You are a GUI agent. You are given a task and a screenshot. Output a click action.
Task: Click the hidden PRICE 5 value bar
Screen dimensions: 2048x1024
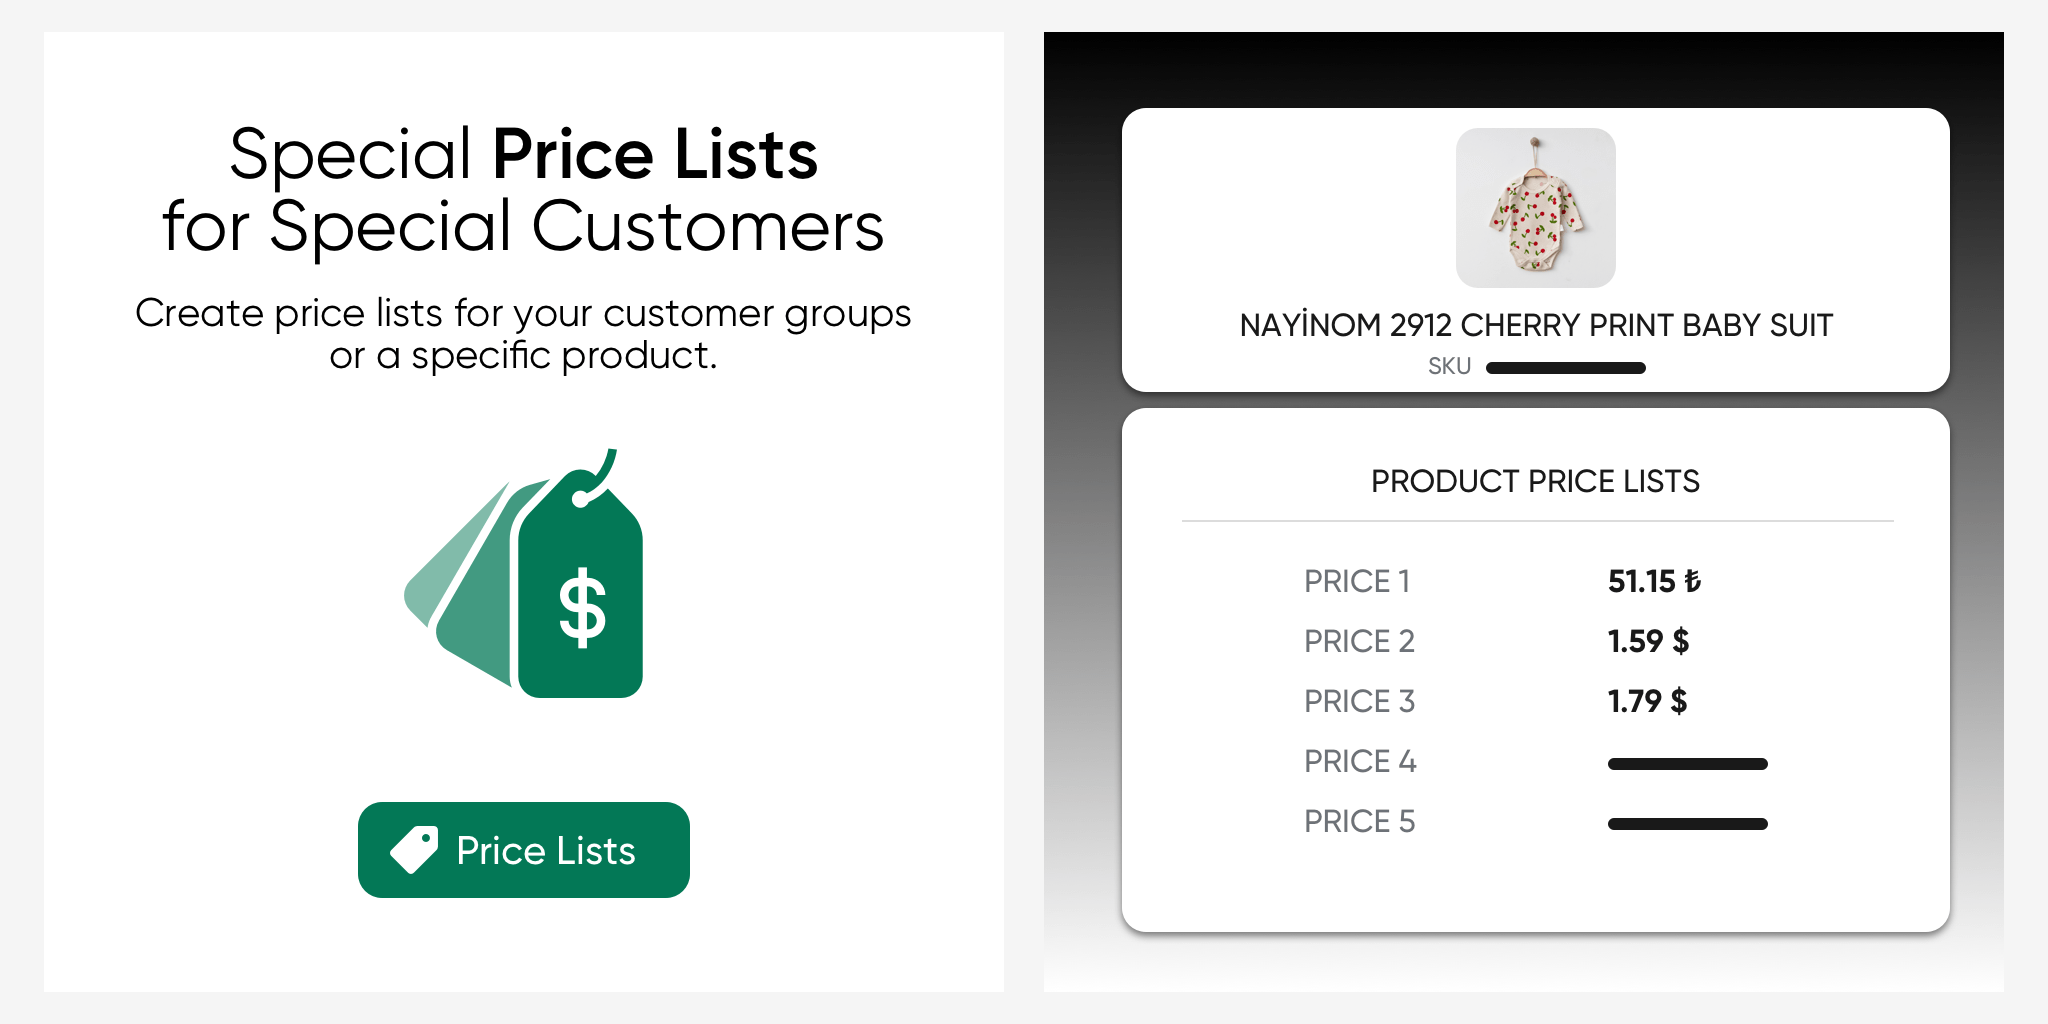click(x=1687, y=824)
